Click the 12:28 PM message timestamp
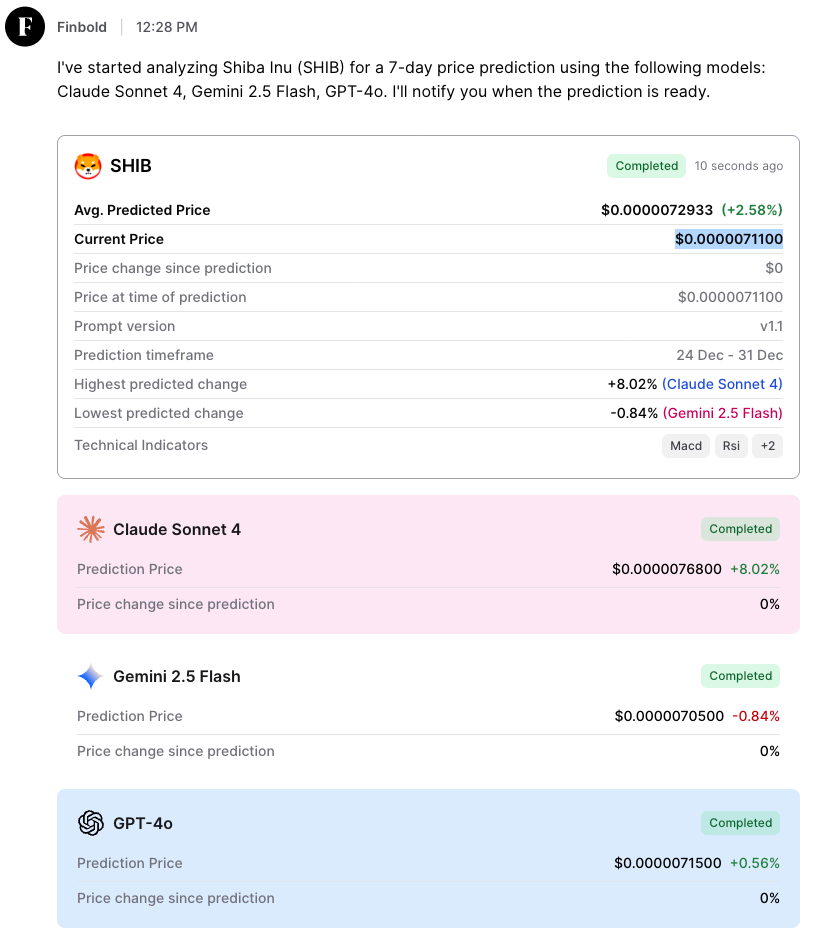 tap(167, 27)
